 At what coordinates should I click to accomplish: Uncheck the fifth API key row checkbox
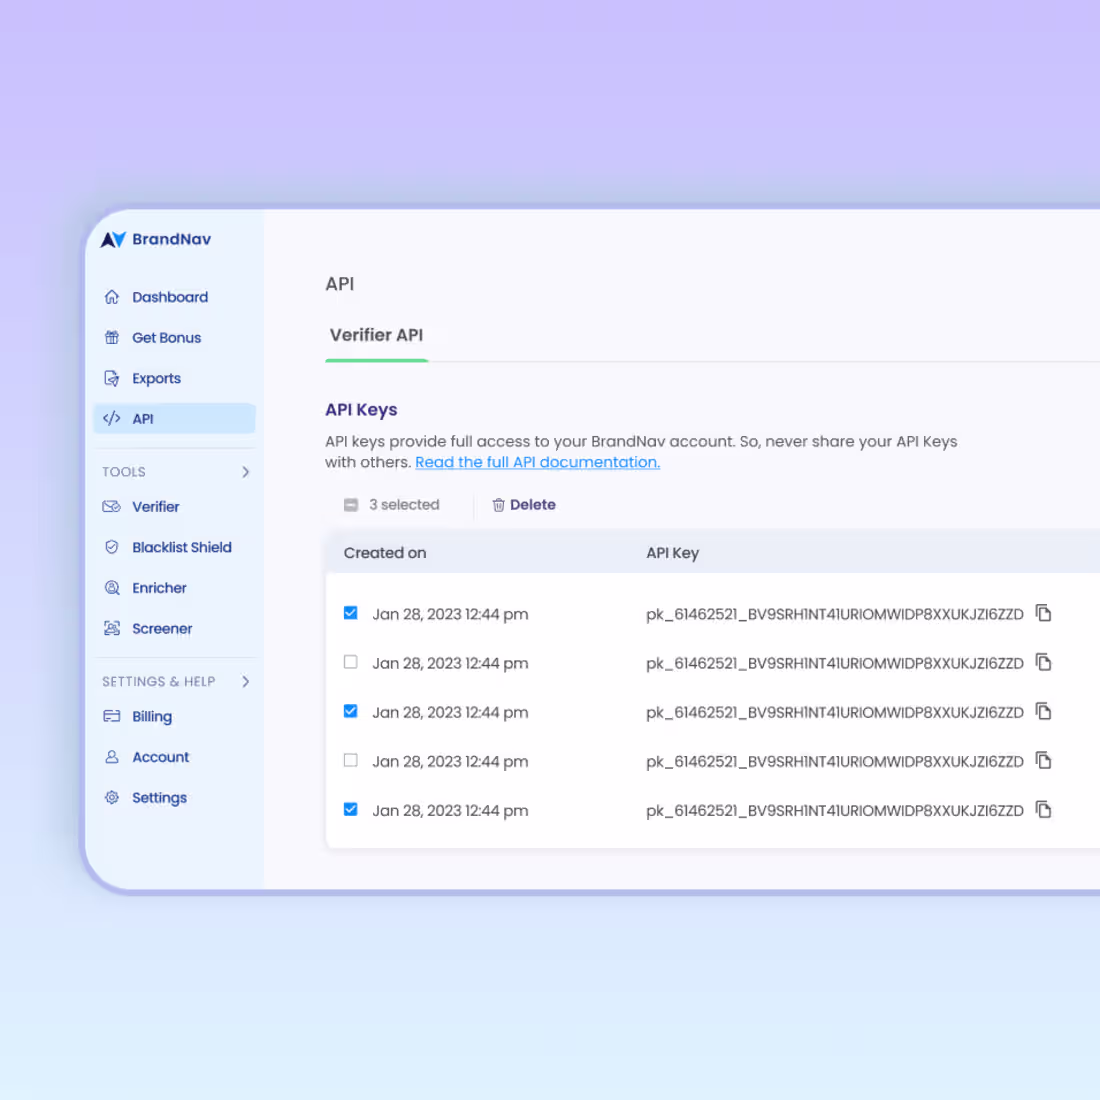pos(351,810)
